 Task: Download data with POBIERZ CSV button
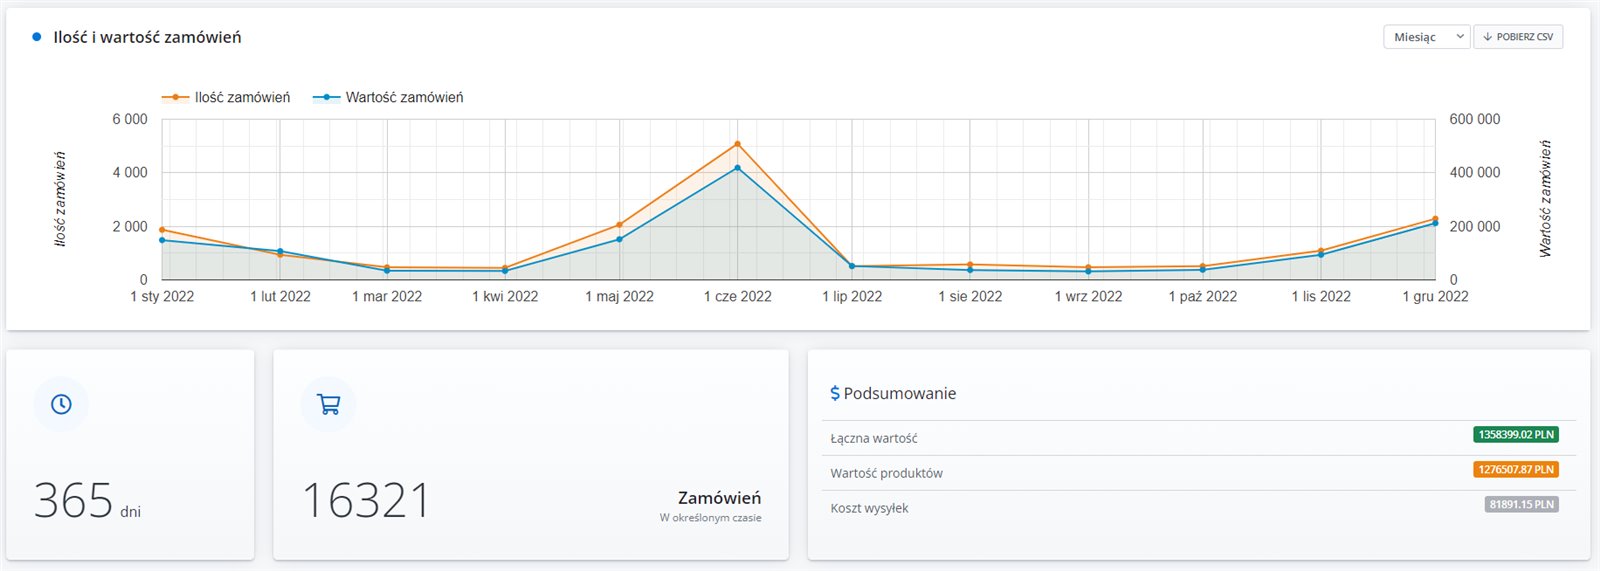[x=1518, y=37]
